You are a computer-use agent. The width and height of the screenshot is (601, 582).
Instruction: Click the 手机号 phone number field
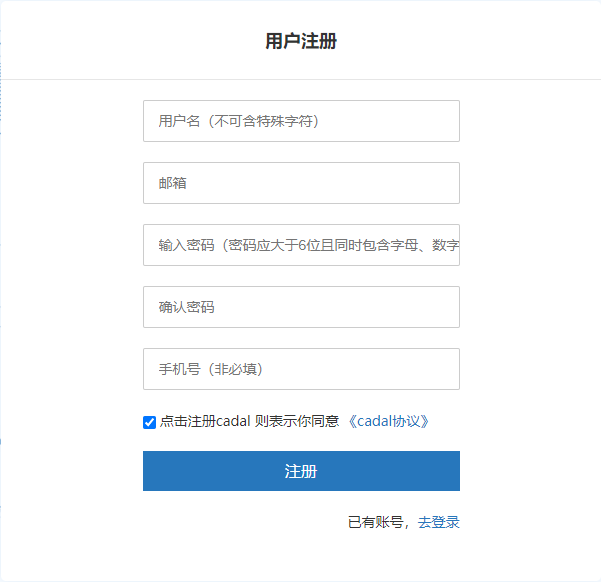[x=301, y=369]
